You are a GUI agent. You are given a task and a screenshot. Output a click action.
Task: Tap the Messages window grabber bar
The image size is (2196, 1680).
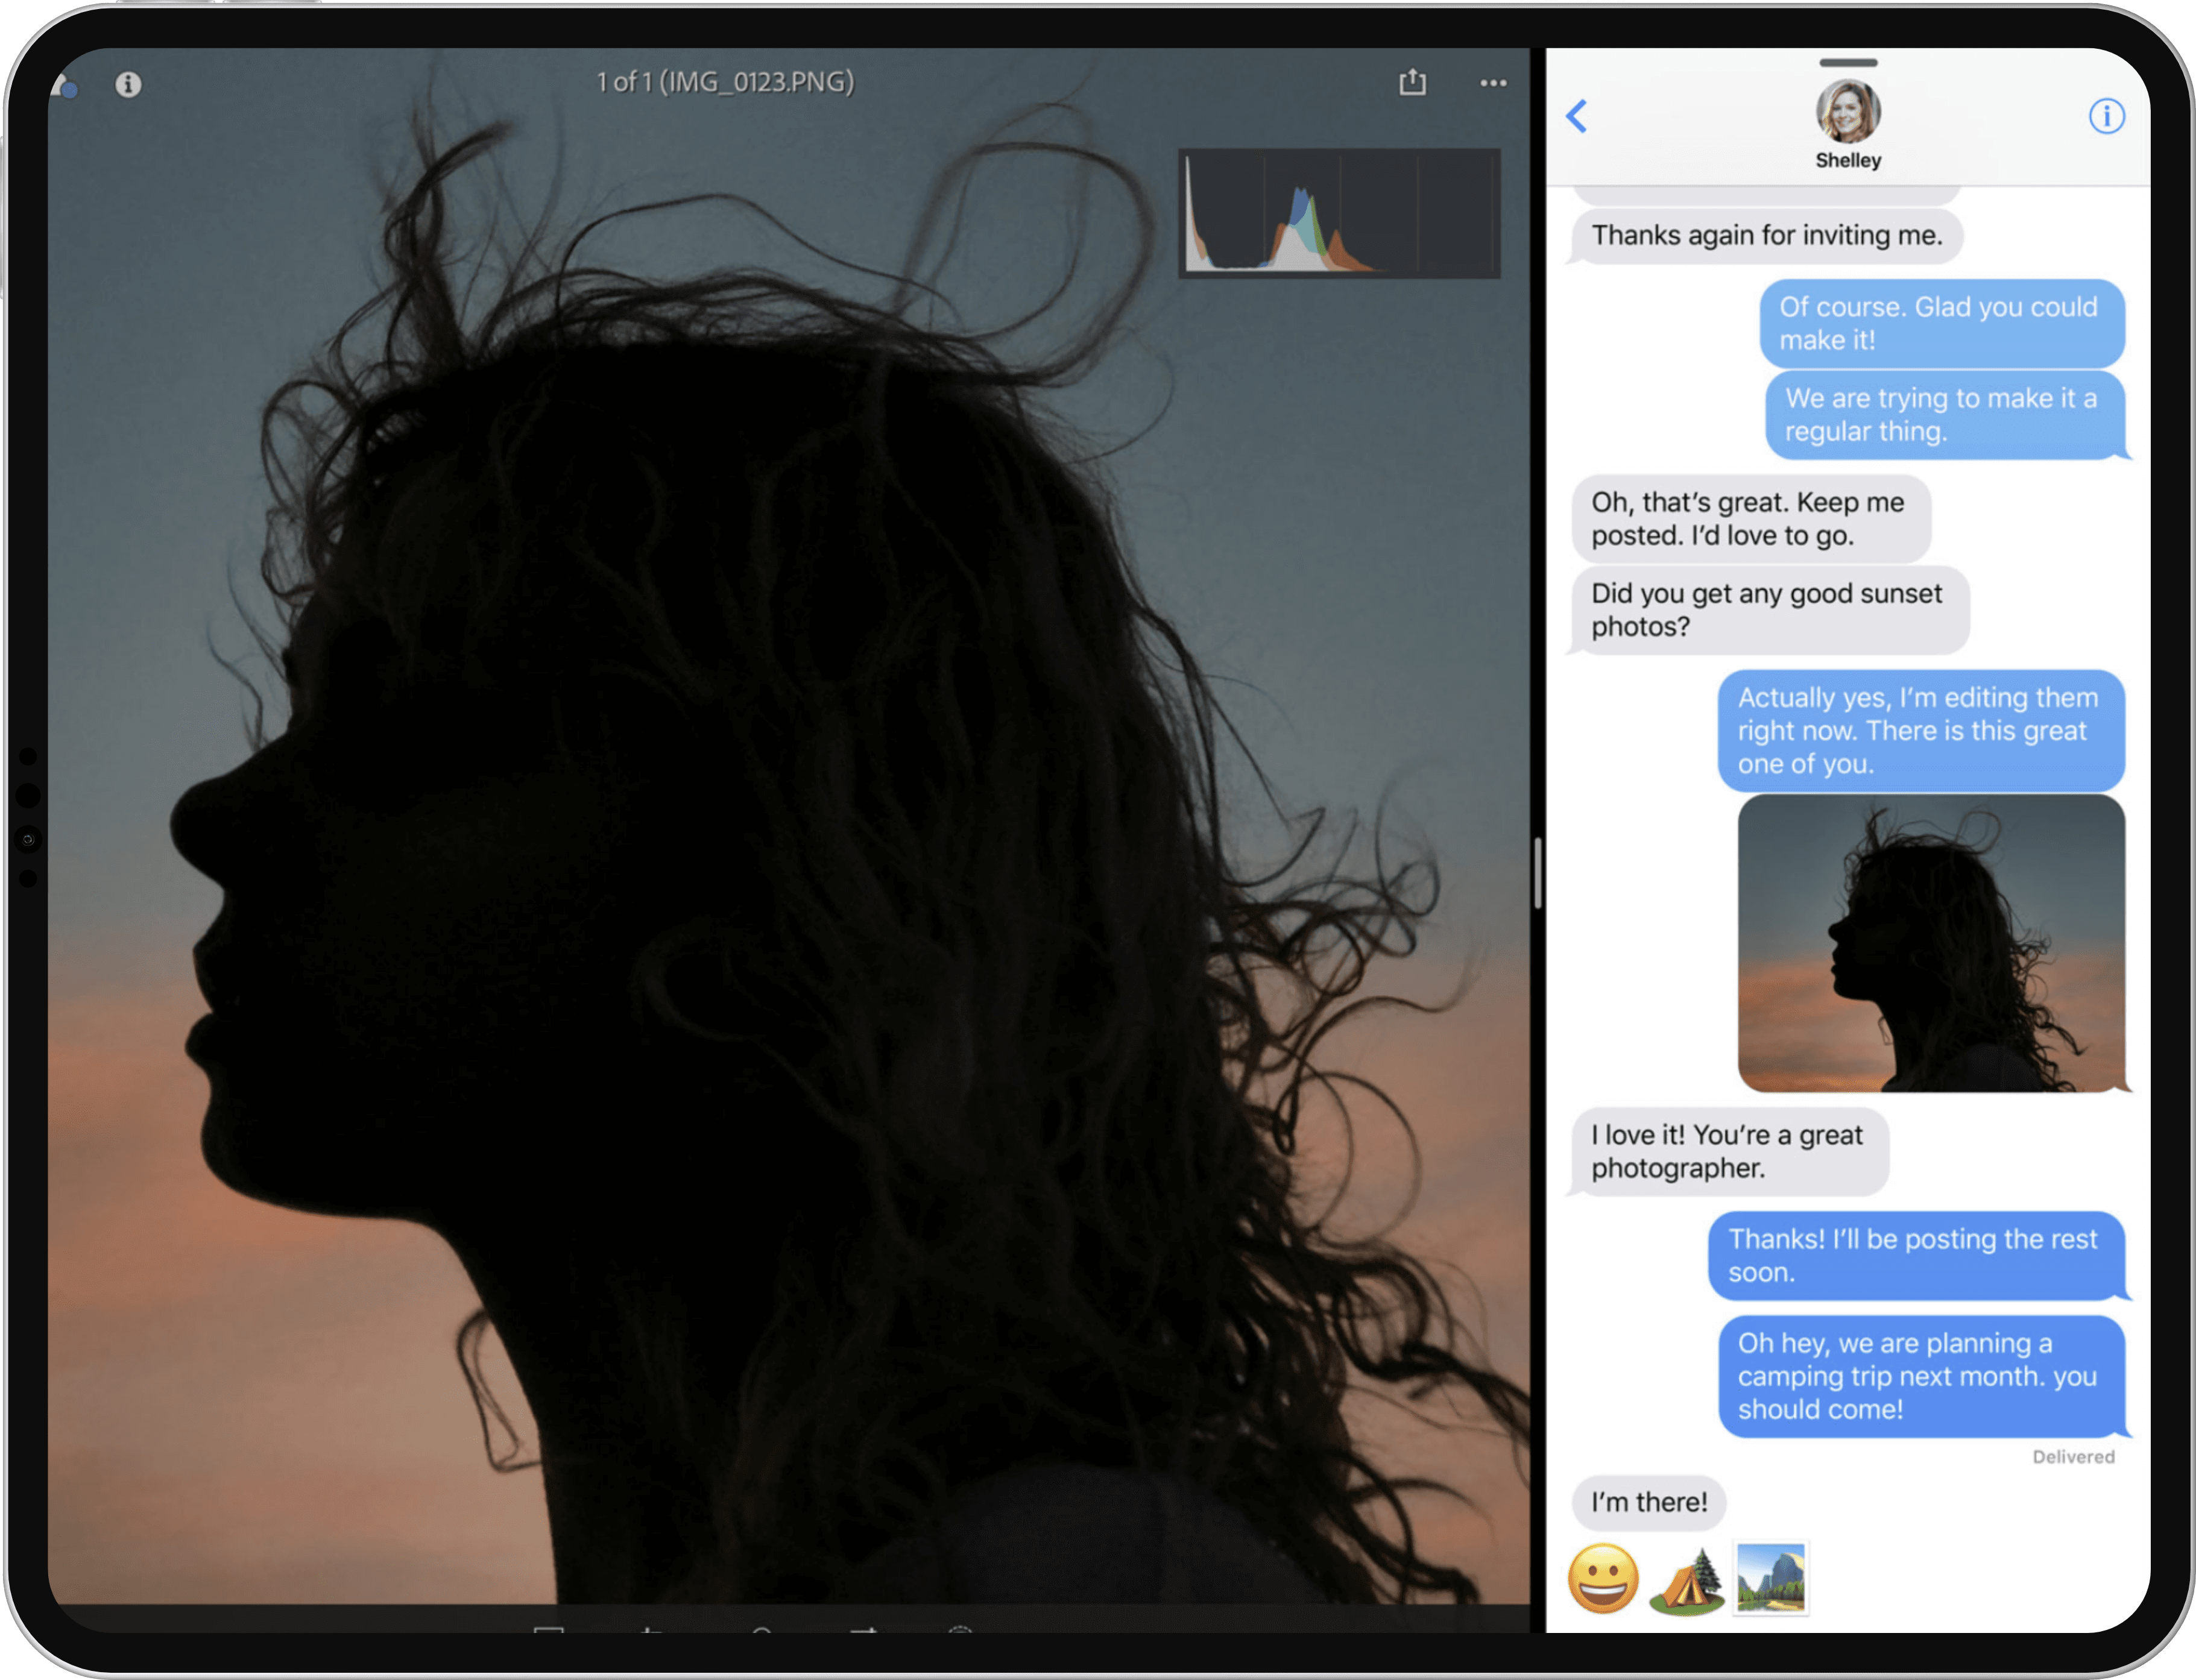click(x=1848, y=63)
